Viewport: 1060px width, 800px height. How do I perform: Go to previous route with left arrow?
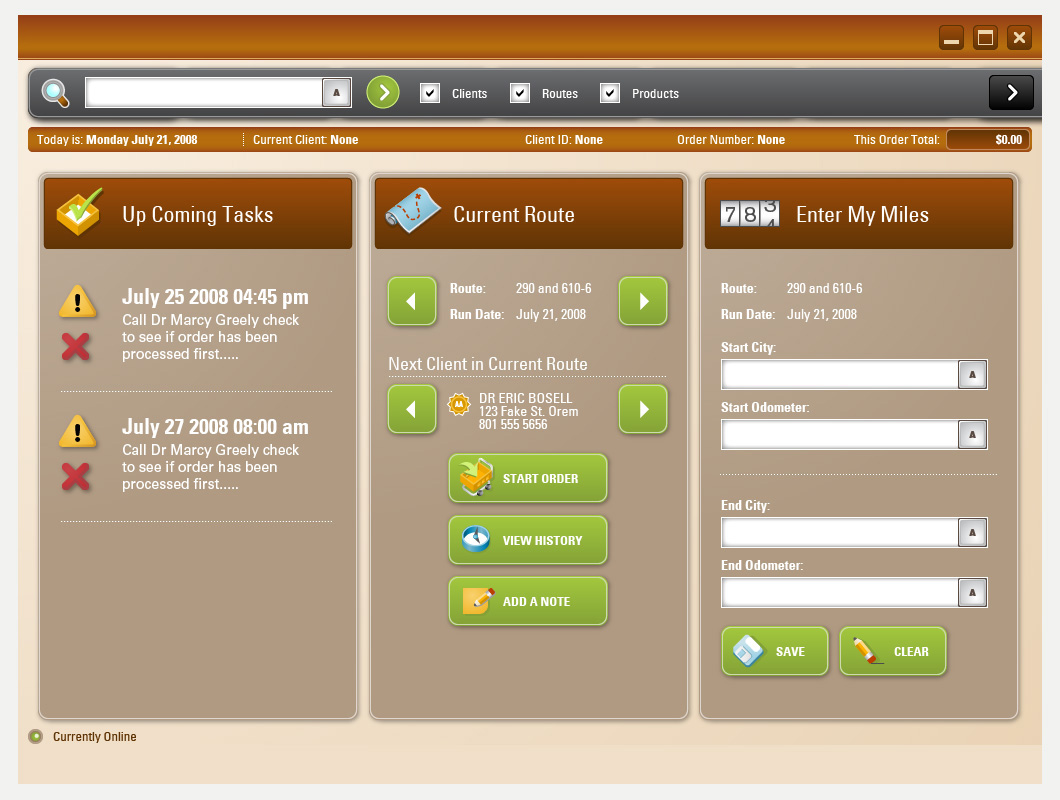[x=412, y=301]
